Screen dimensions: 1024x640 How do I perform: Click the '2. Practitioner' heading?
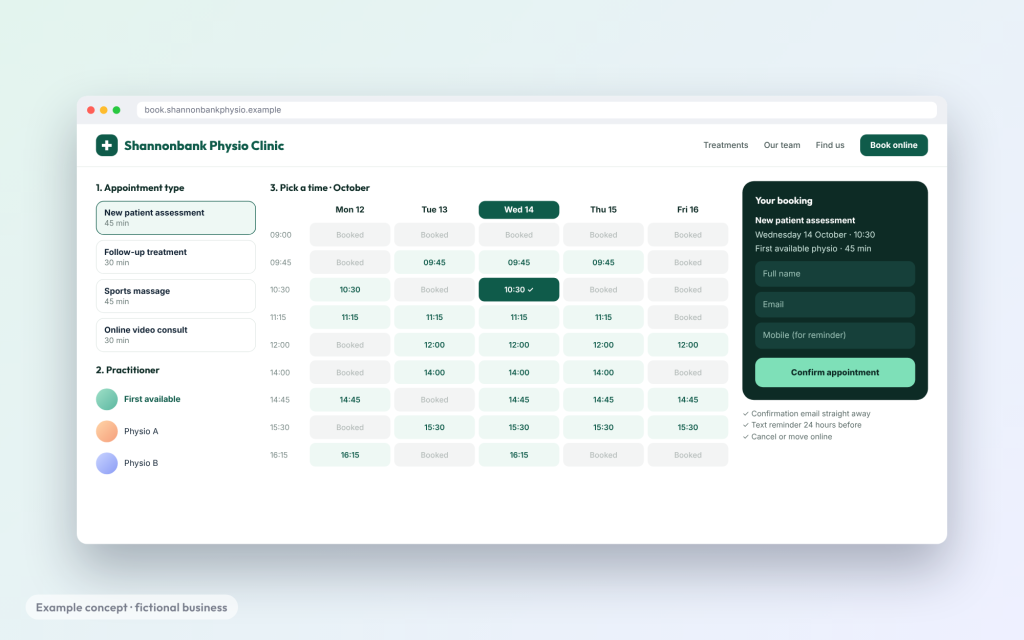pos(127,370)
